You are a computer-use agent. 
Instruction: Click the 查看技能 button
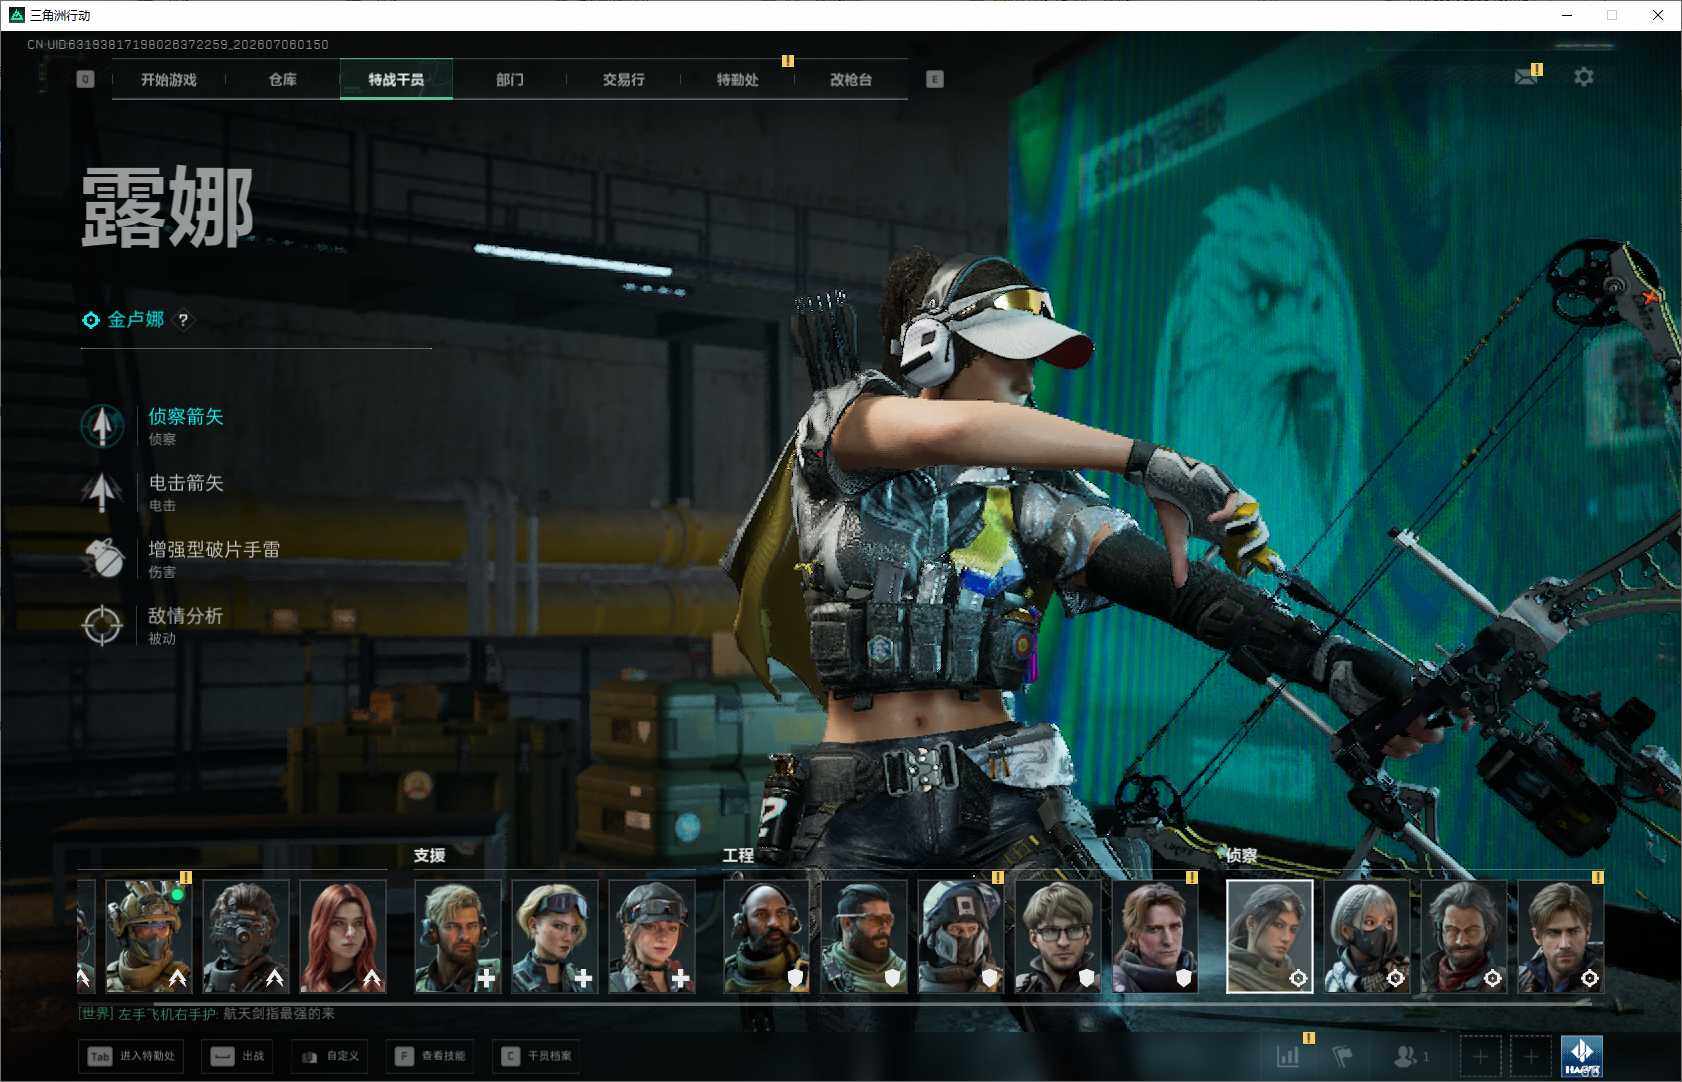click(x=431, y=1056)
